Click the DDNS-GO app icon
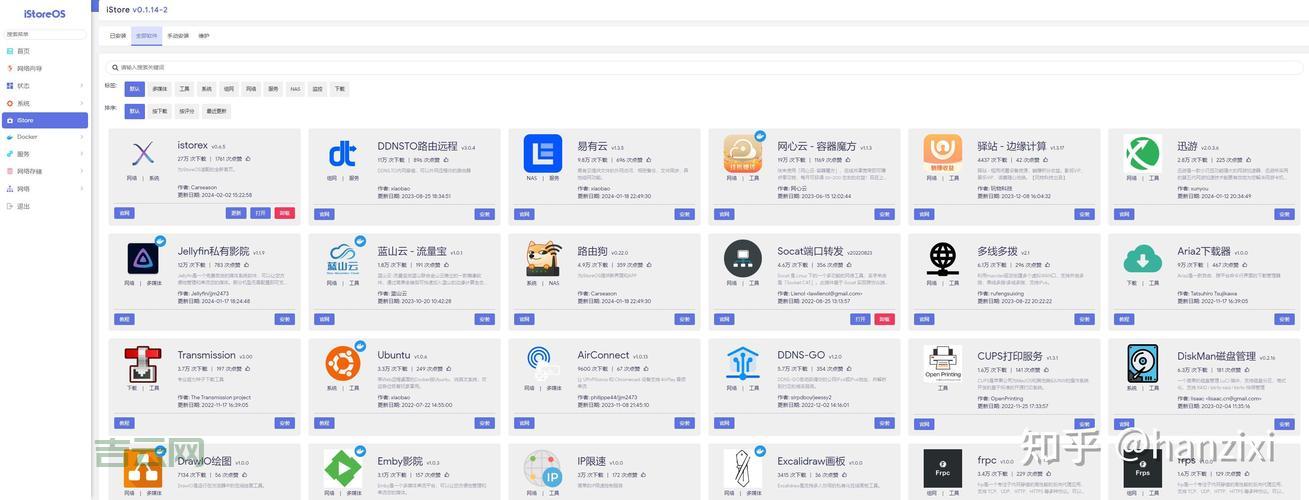1309x500 pixels. point(743,362)
